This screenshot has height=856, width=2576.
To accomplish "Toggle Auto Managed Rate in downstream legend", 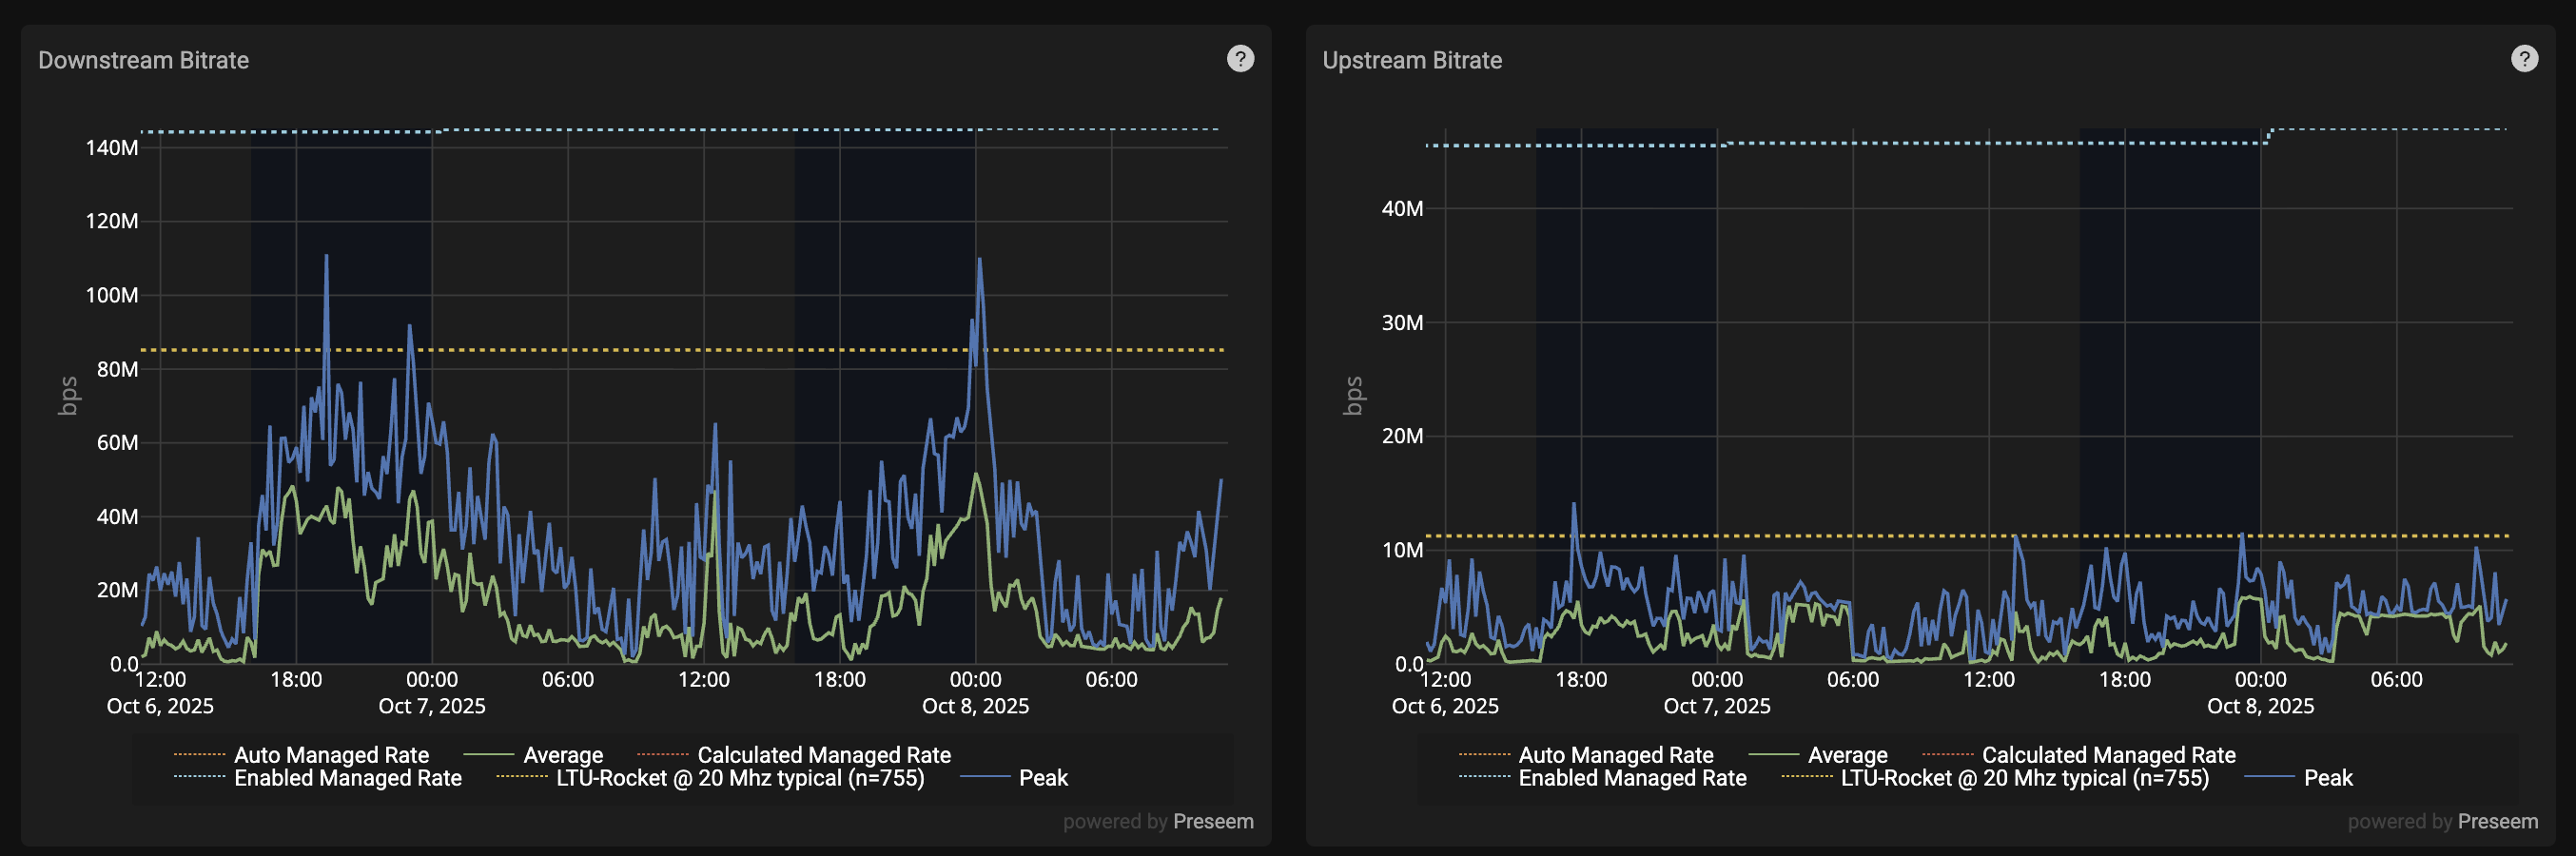I will coord(330,755).
